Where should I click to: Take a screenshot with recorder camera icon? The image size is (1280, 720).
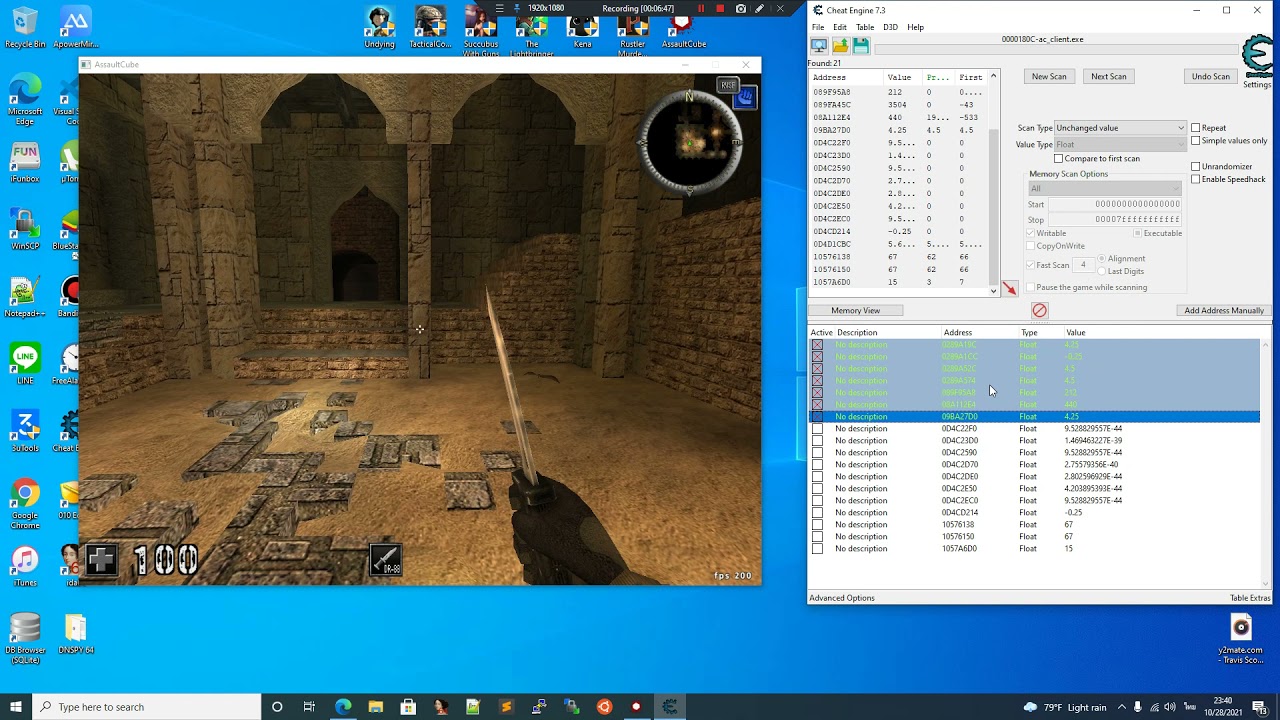tap(740, 9)
